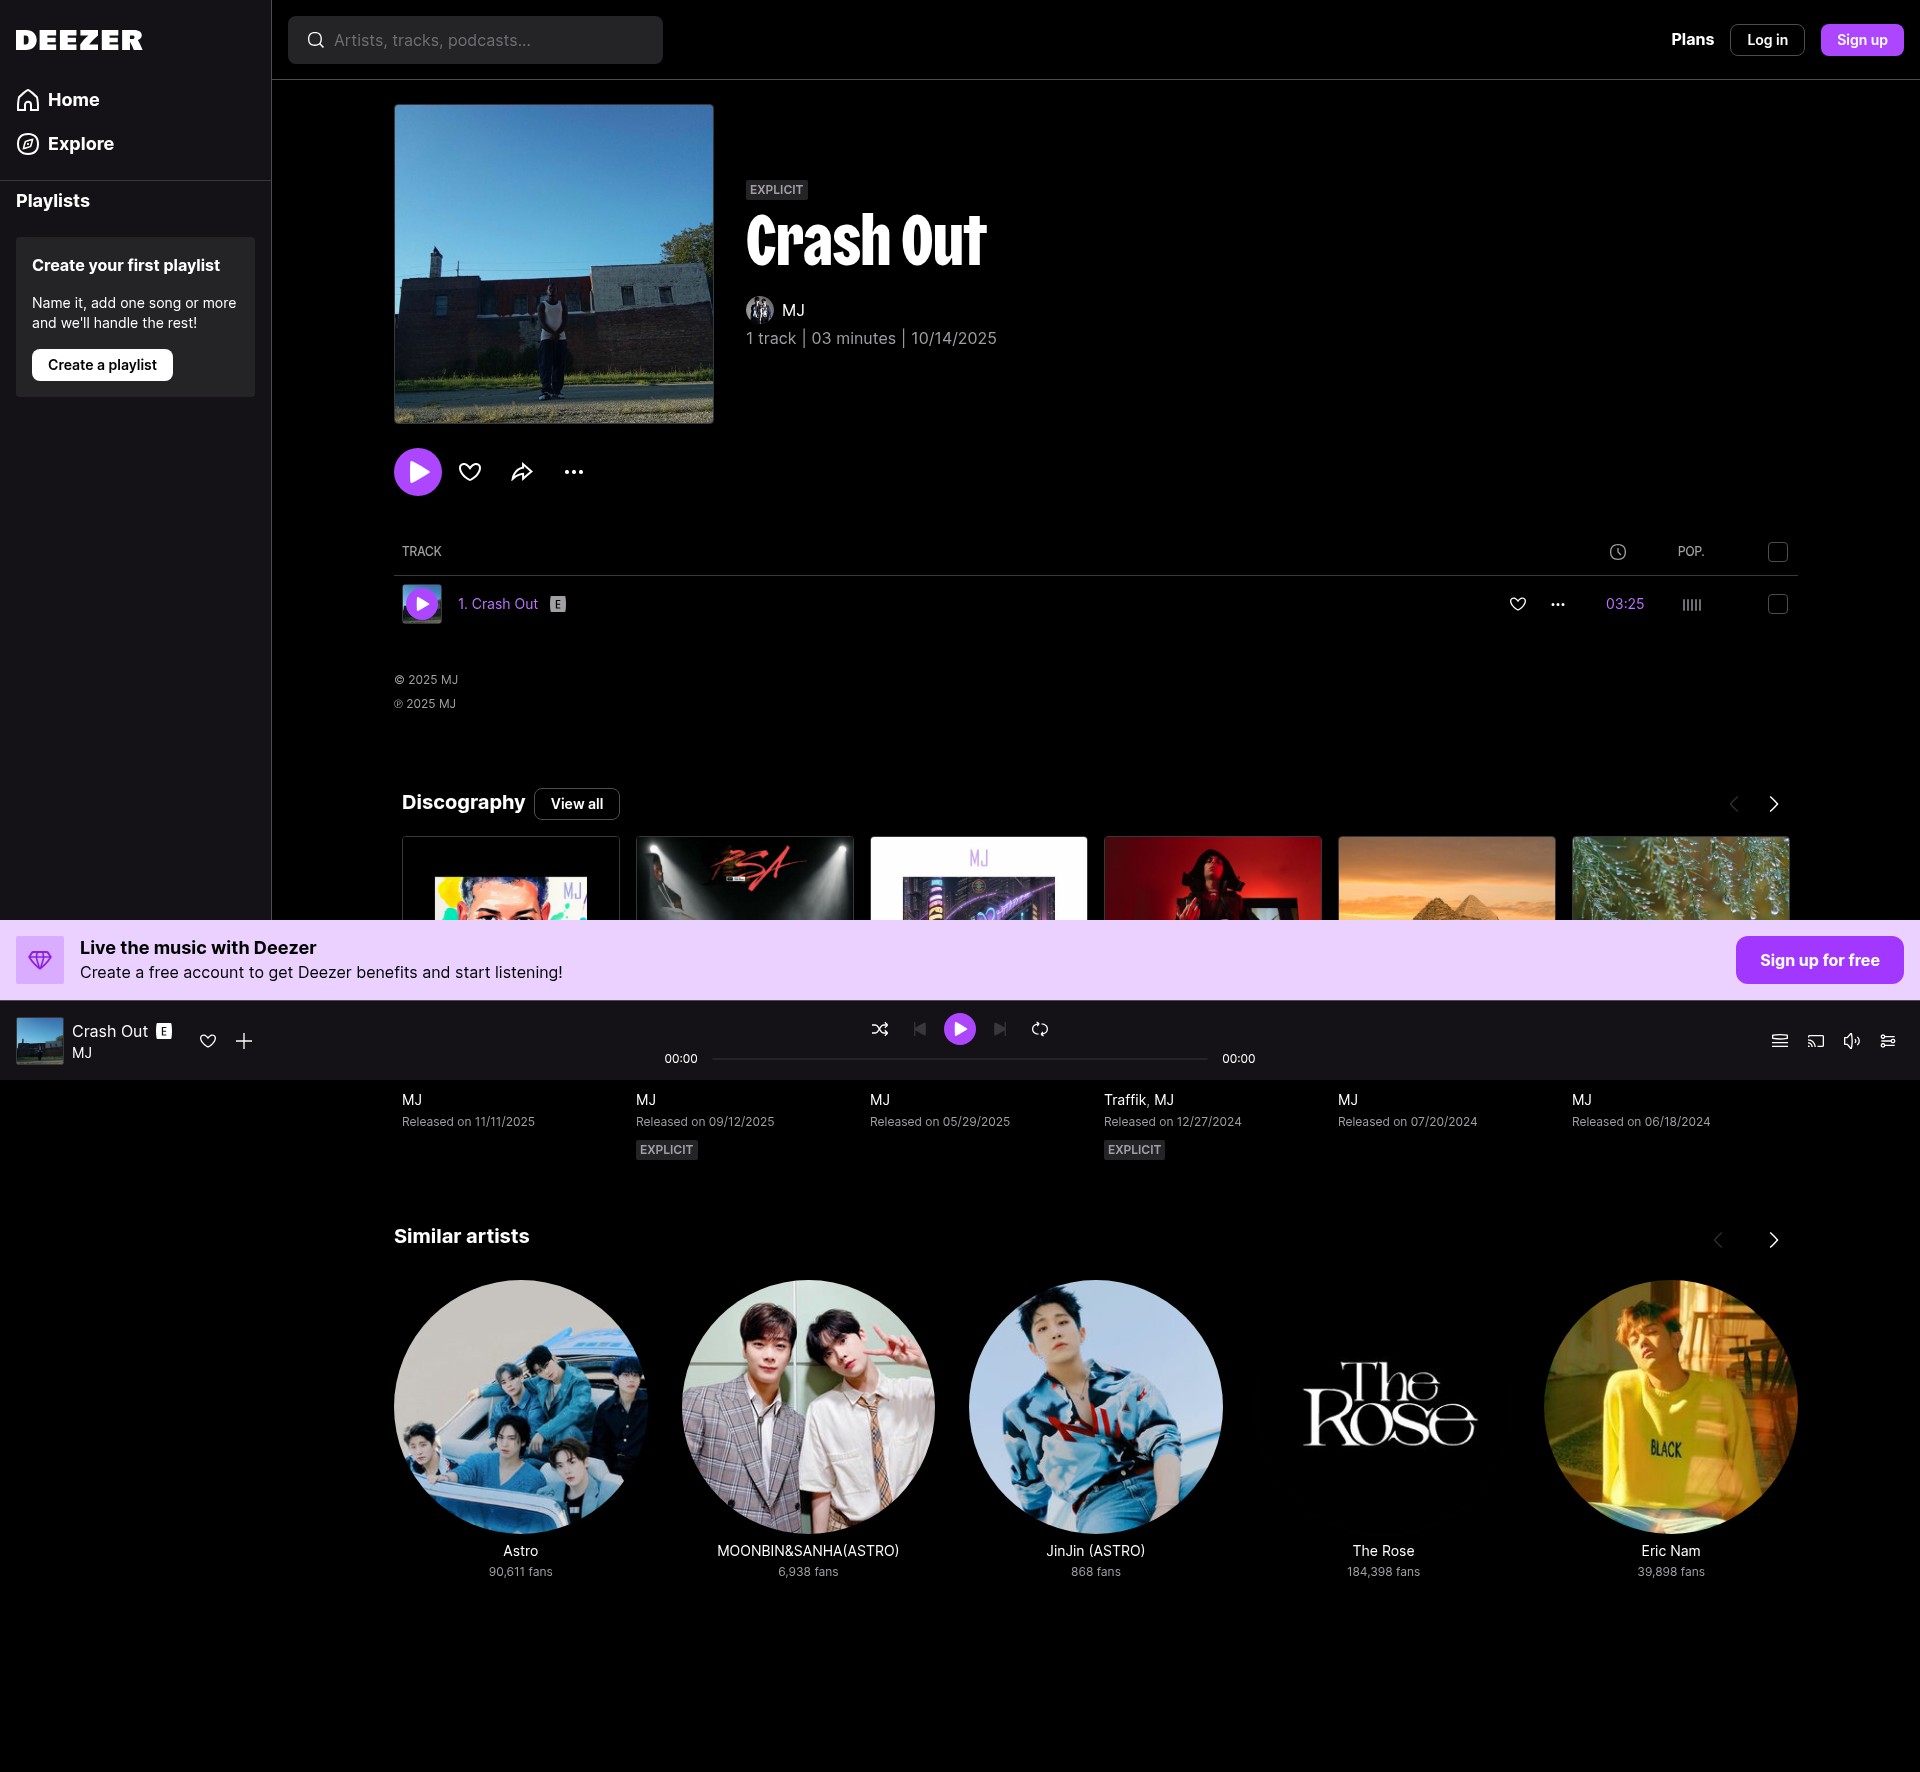This screenshot has width=1920, height=1772.
Task: Open release dated 11/11/2025
Action: pyautogui.click(x=510, y=878)
